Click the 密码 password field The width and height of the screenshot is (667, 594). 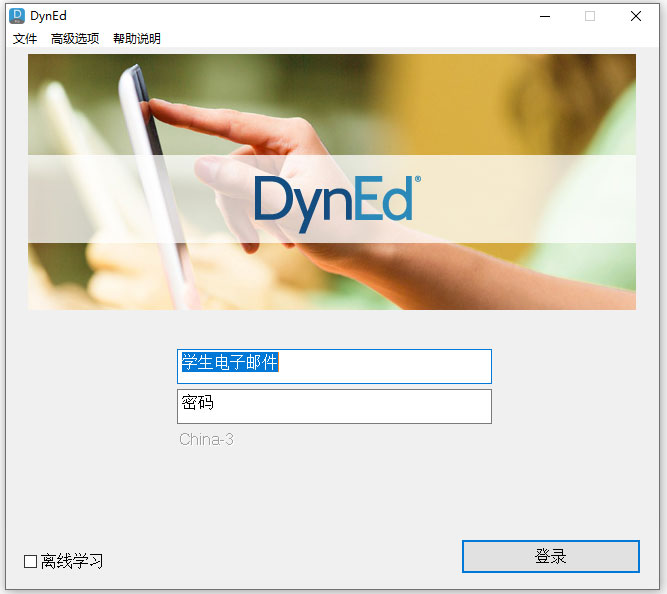tap(334, 406)
